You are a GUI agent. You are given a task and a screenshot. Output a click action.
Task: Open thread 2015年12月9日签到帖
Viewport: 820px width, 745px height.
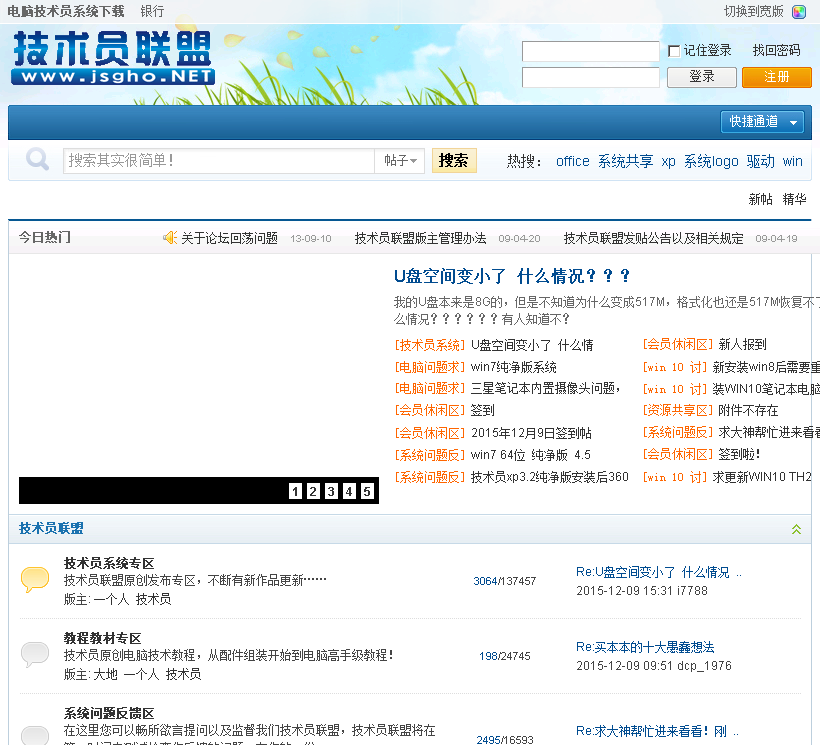coord(531,433)
